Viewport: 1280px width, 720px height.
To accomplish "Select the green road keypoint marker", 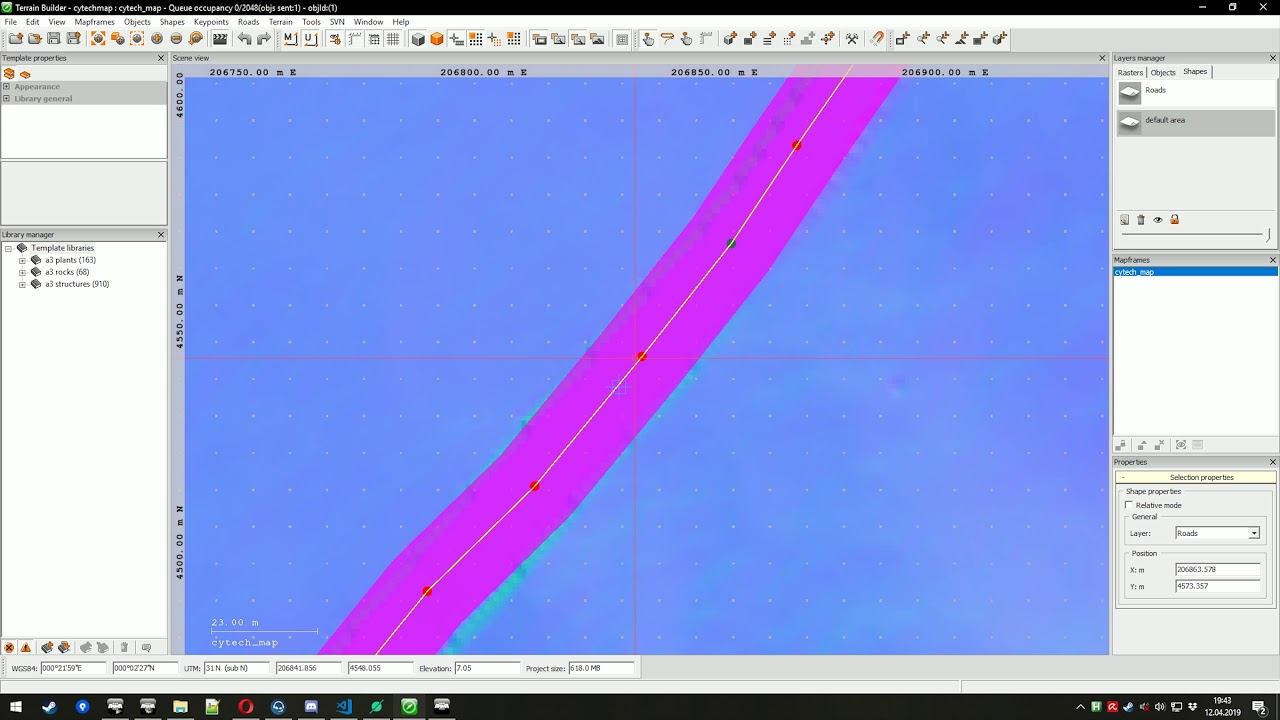I will (x=731, y=243).
